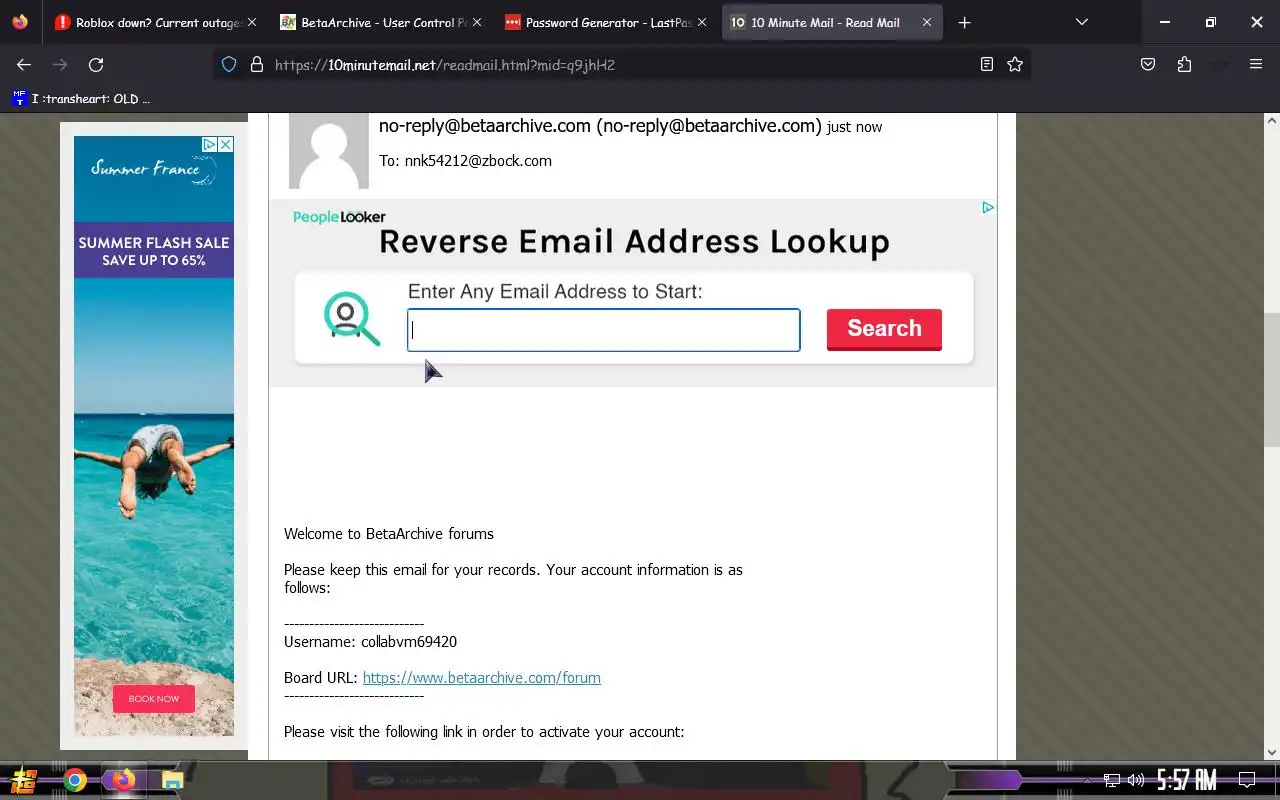Image resolution: width=1280 pixels, height=800 pixels.
Task: Launch Chrome from the taskbar
Action: [x=75, y=780]
